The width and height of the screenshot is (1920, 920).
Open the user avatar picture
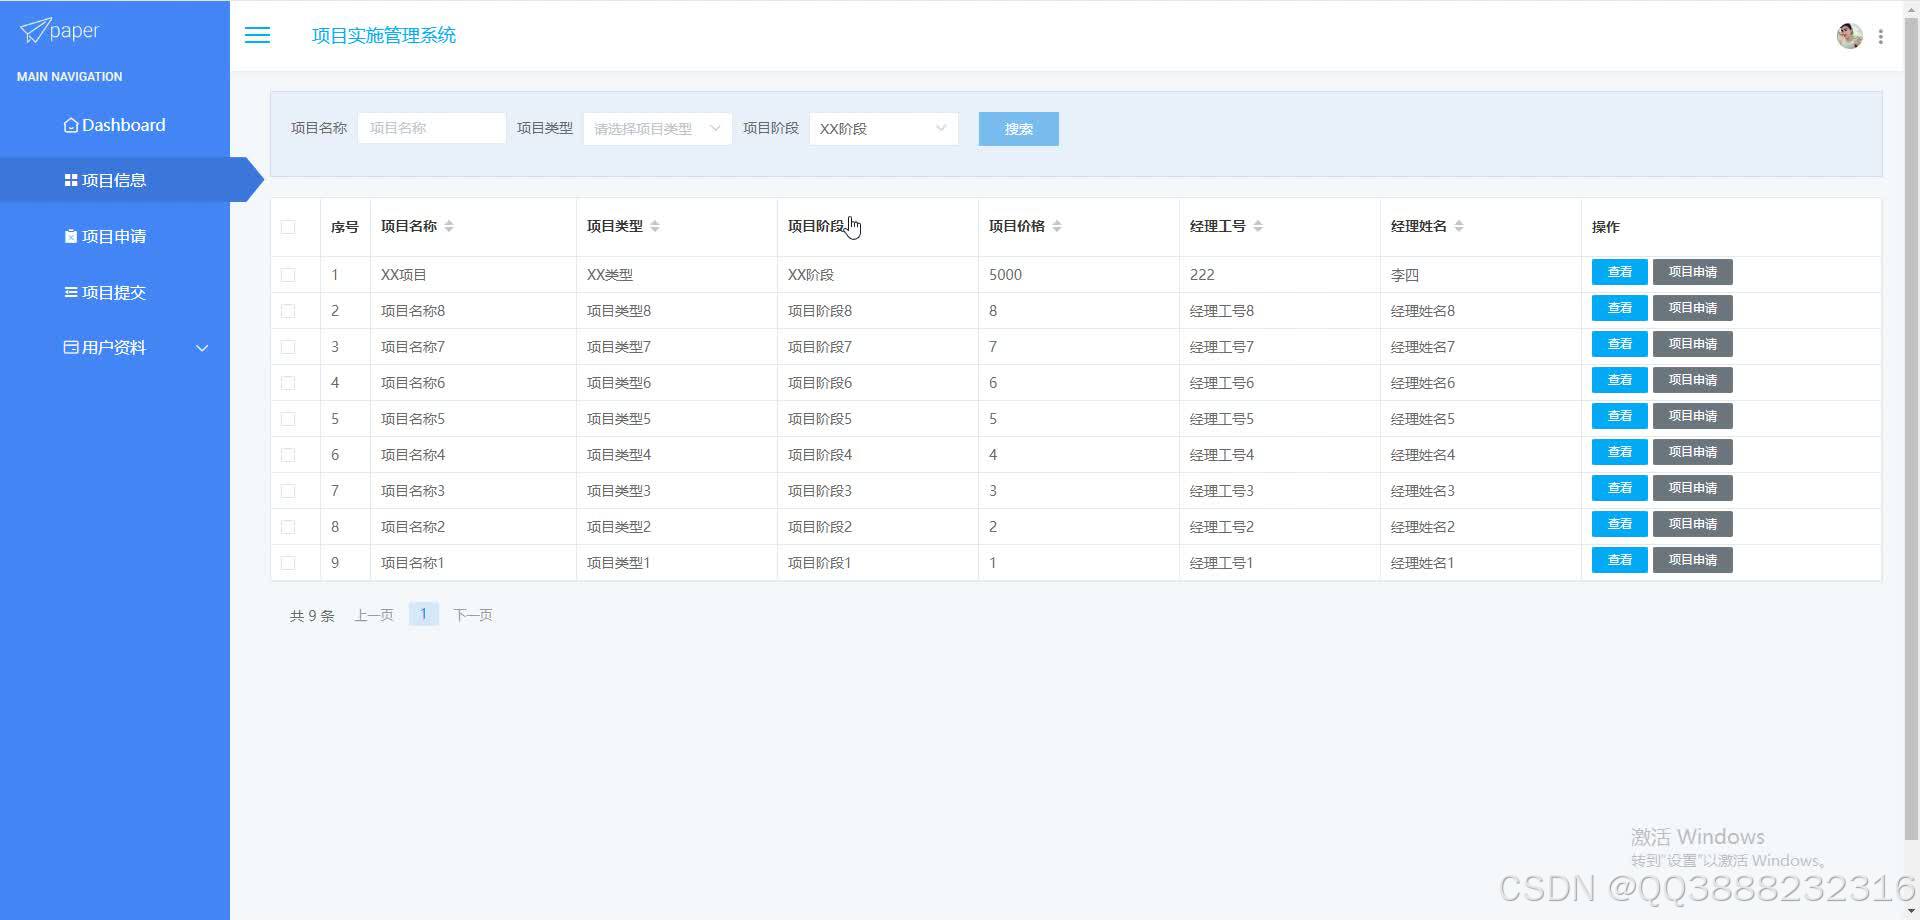[x=1849, y=36]
